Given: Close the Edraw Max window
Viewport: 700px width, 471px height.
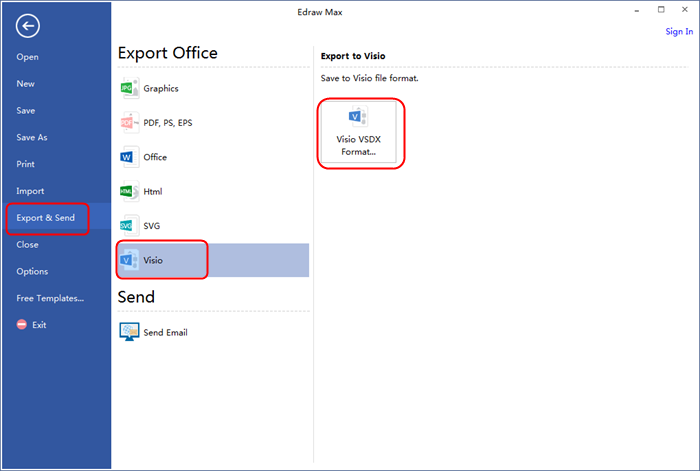Looking at the screenshot, I should coord(685,9).
